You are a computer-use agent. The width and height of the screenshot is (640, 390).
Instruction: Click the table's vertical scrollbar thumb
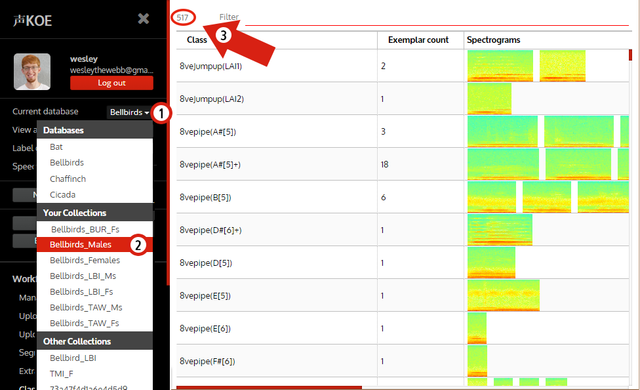(630, 55)
